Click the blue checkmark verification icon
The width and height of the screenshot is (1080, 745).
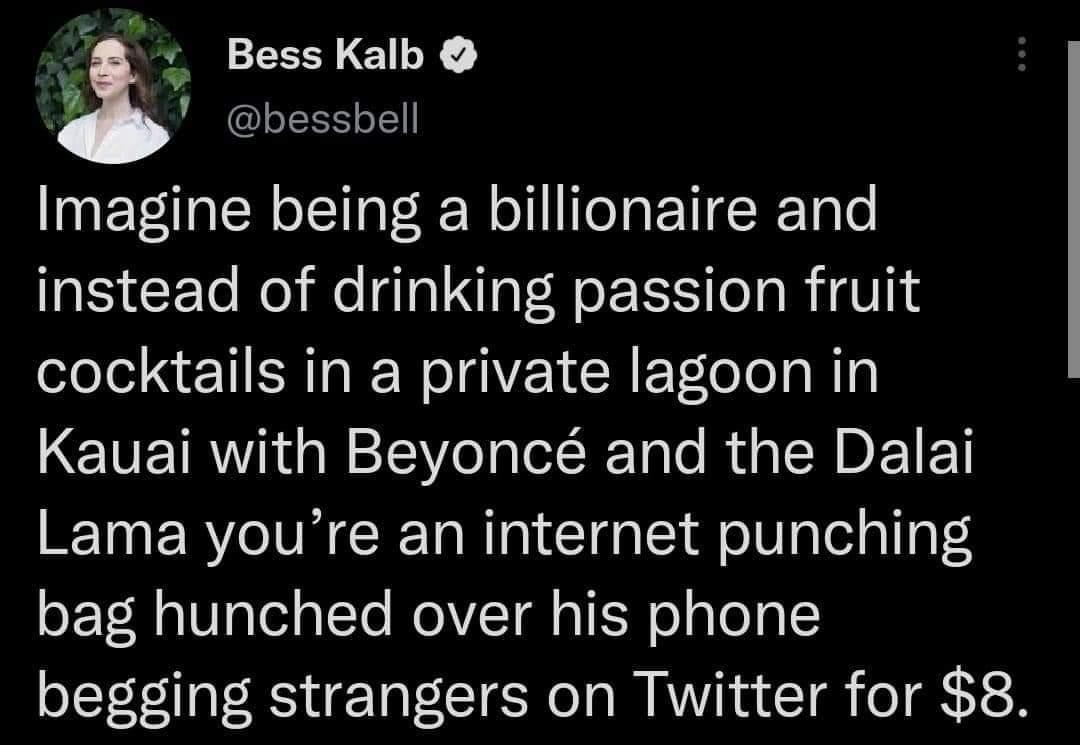(458, 56)
